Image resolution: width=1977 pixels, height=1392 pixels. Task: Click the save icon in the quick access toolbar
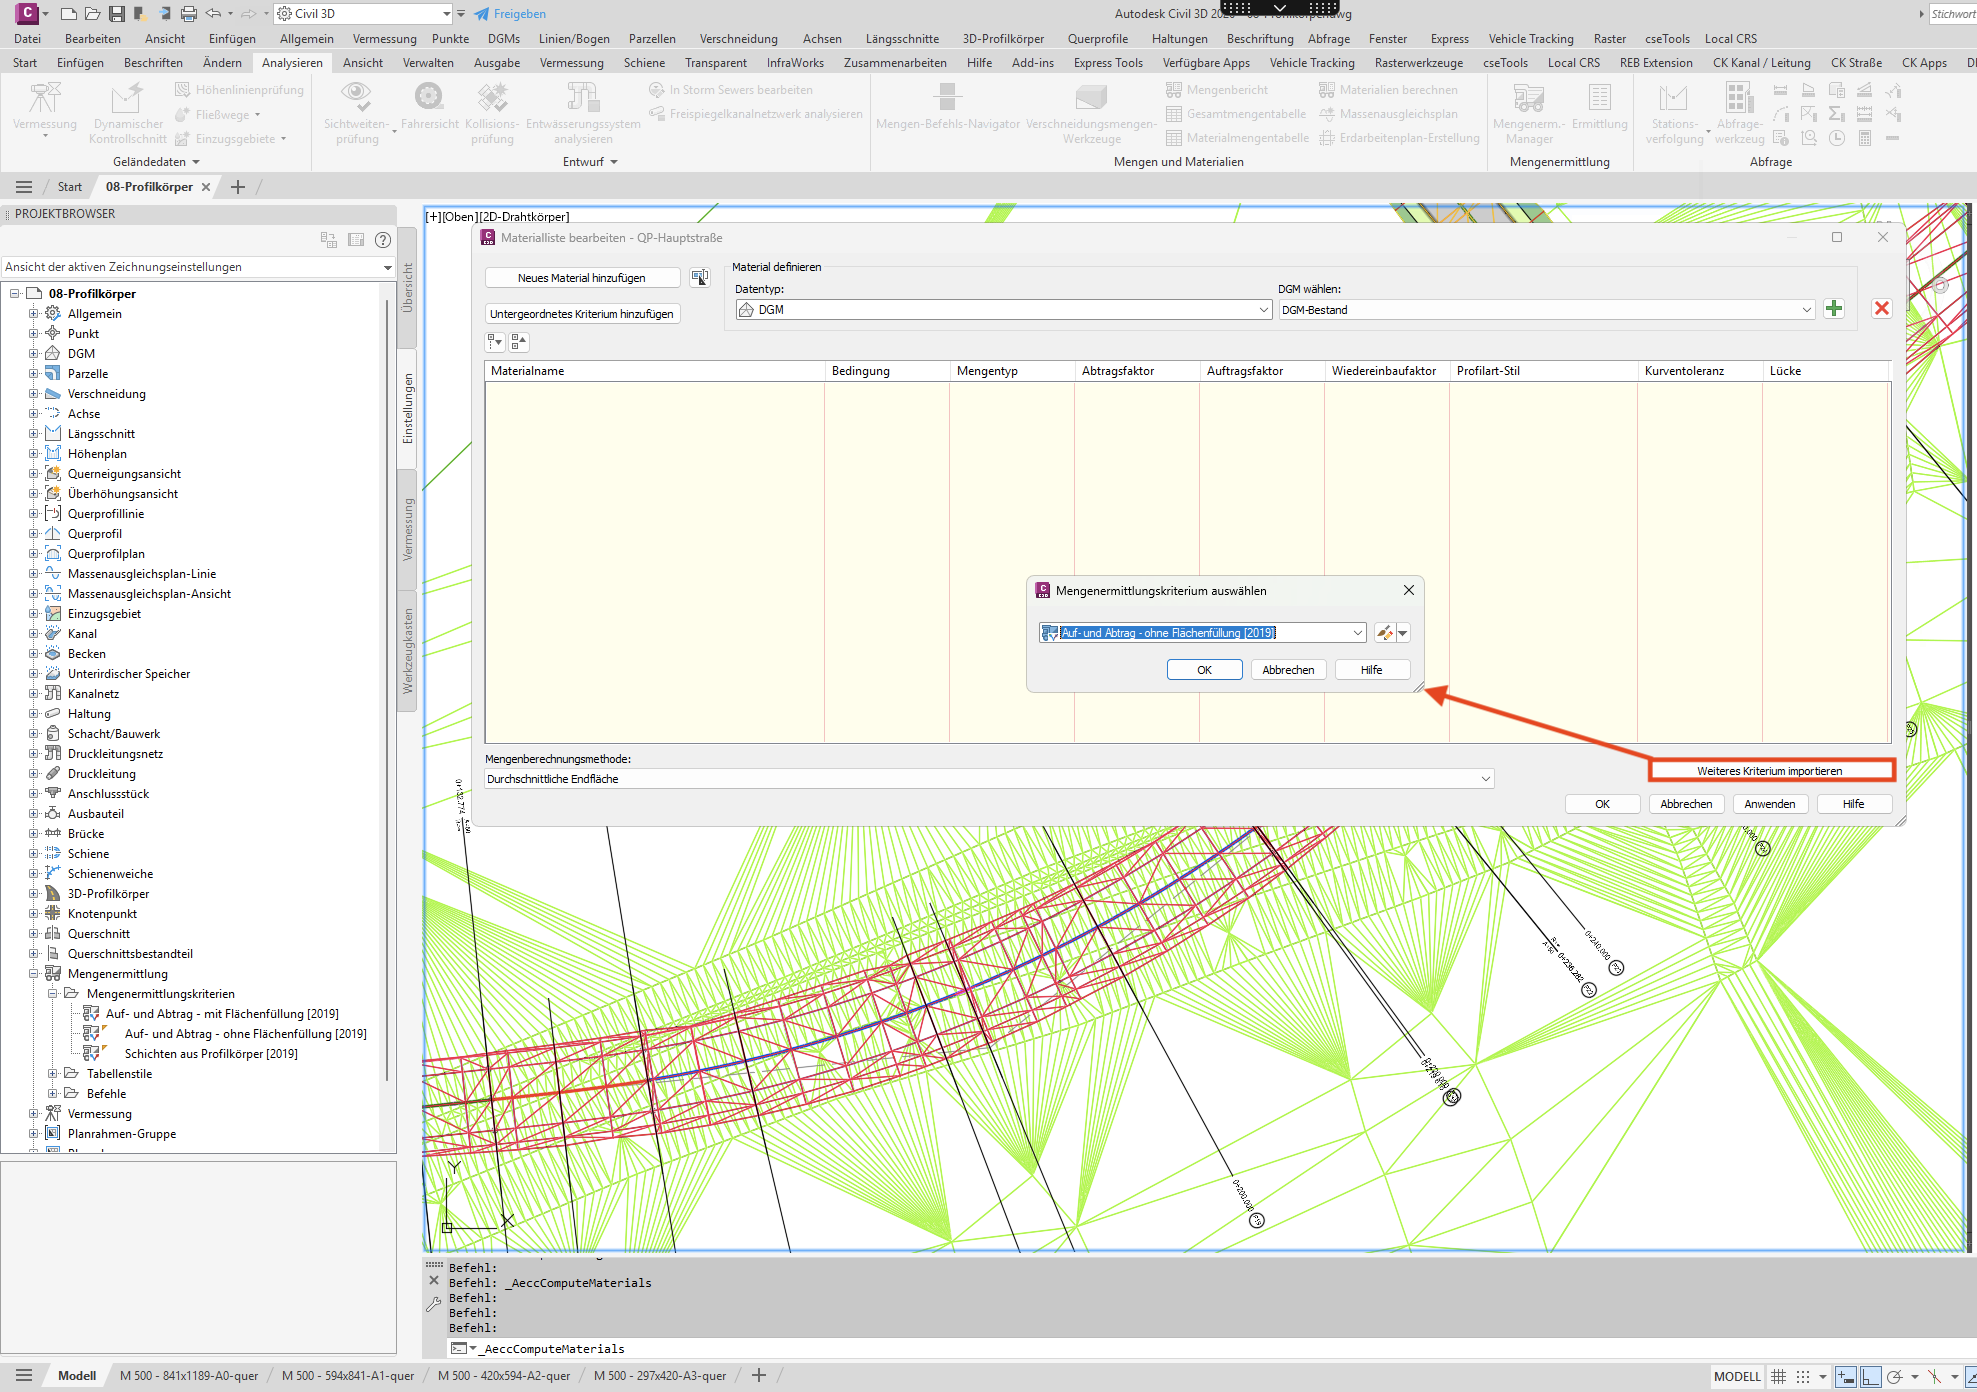click(x=117, y=14)
